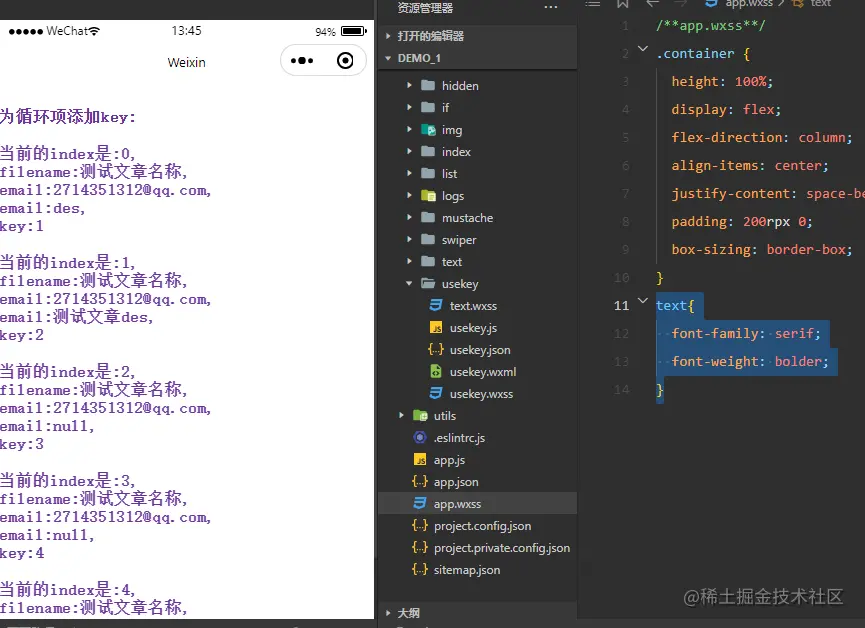This screenshot has height=628, width=865.
Task: Click the Weixin navigation title
Action: [x=186, y=62]
